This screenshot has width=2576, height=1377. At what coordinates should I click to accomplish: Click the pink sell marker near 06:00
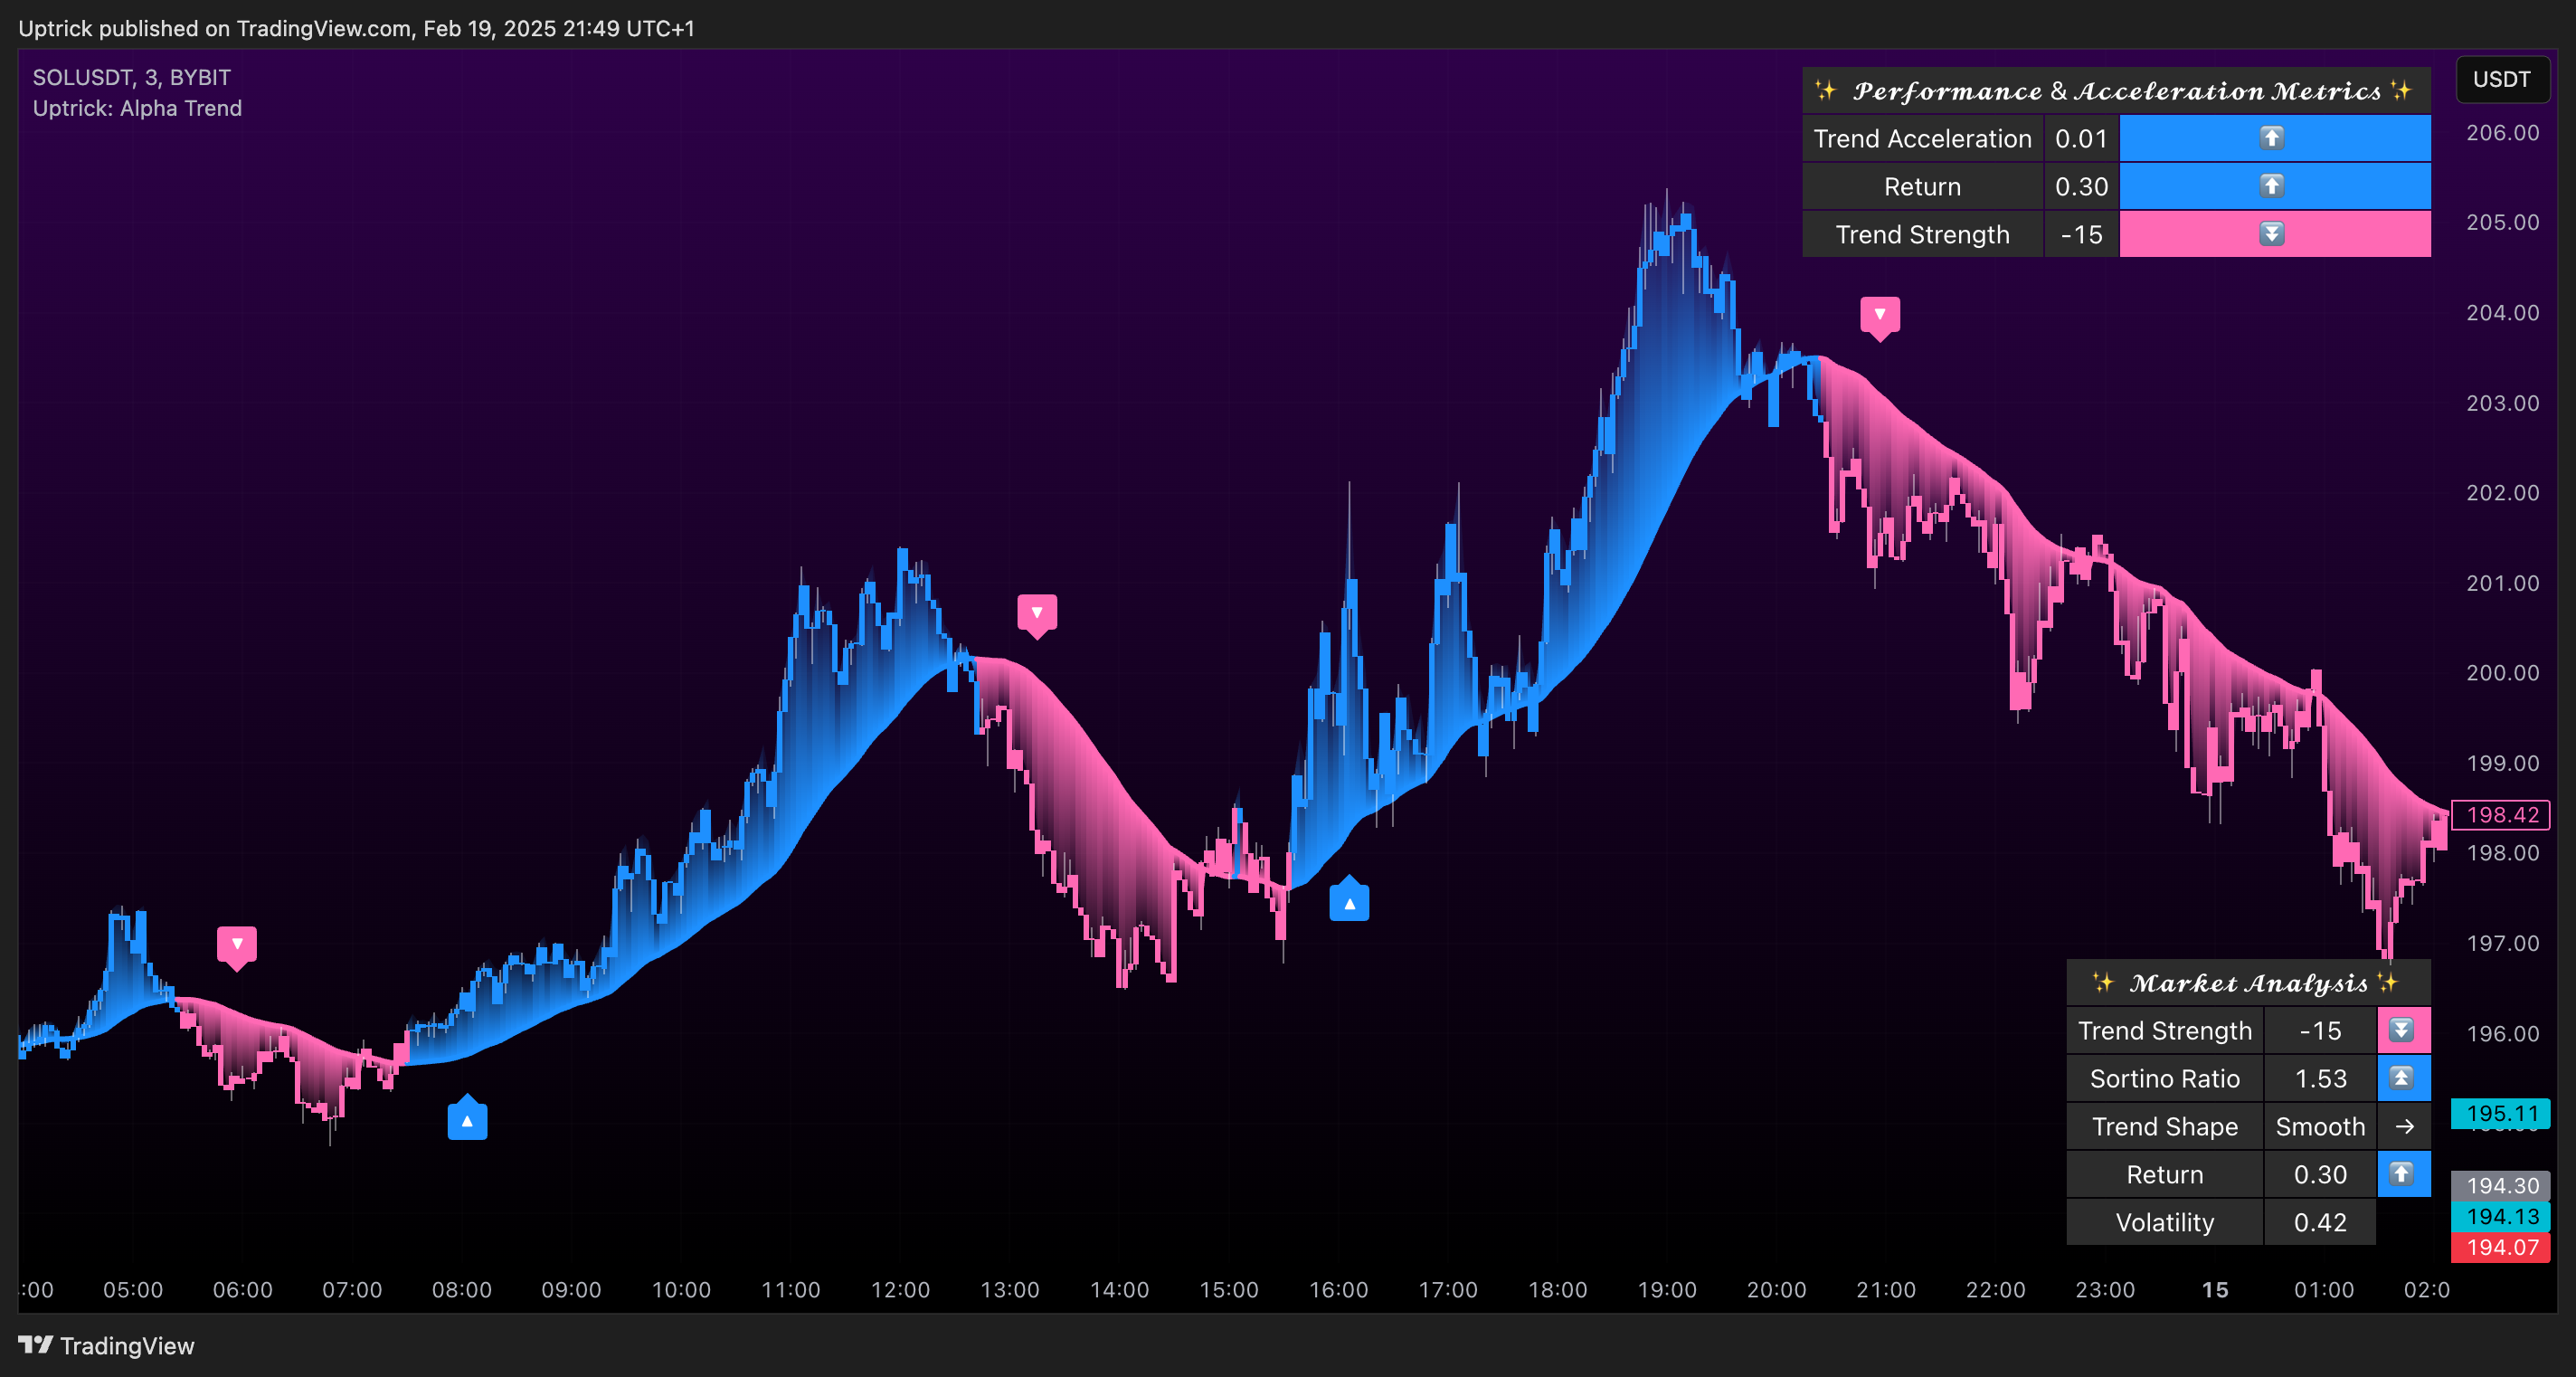point(237,947)
